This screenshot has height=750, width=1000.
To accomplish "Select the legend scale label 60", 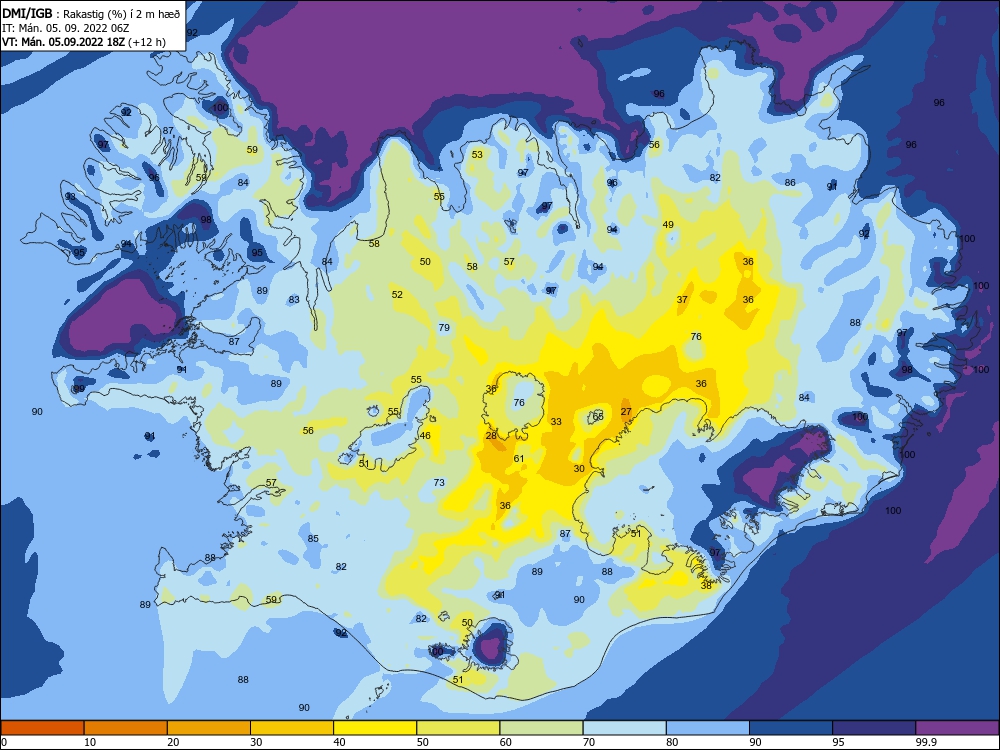I will tap(506, 742).
